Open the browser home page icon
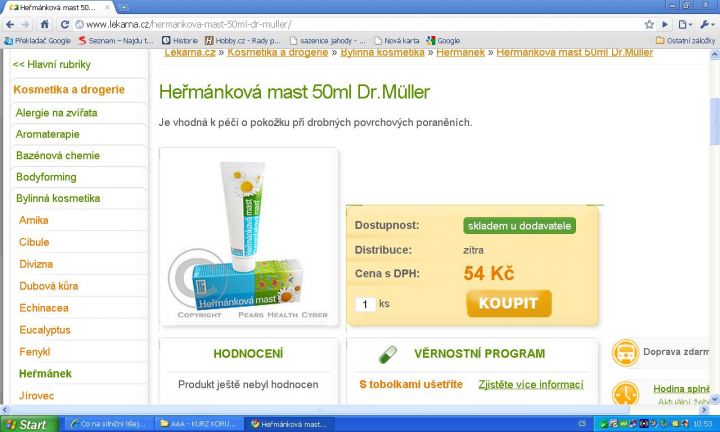Screen dimensions: 720x432 tap(45, 24)
